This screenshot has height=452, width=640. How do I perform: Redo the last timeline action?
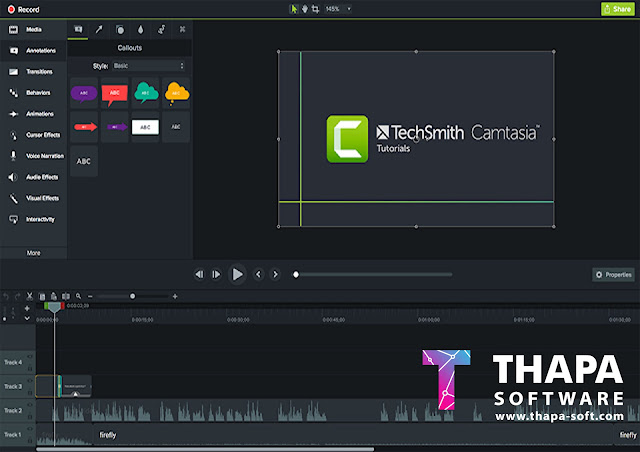[17, 296]
